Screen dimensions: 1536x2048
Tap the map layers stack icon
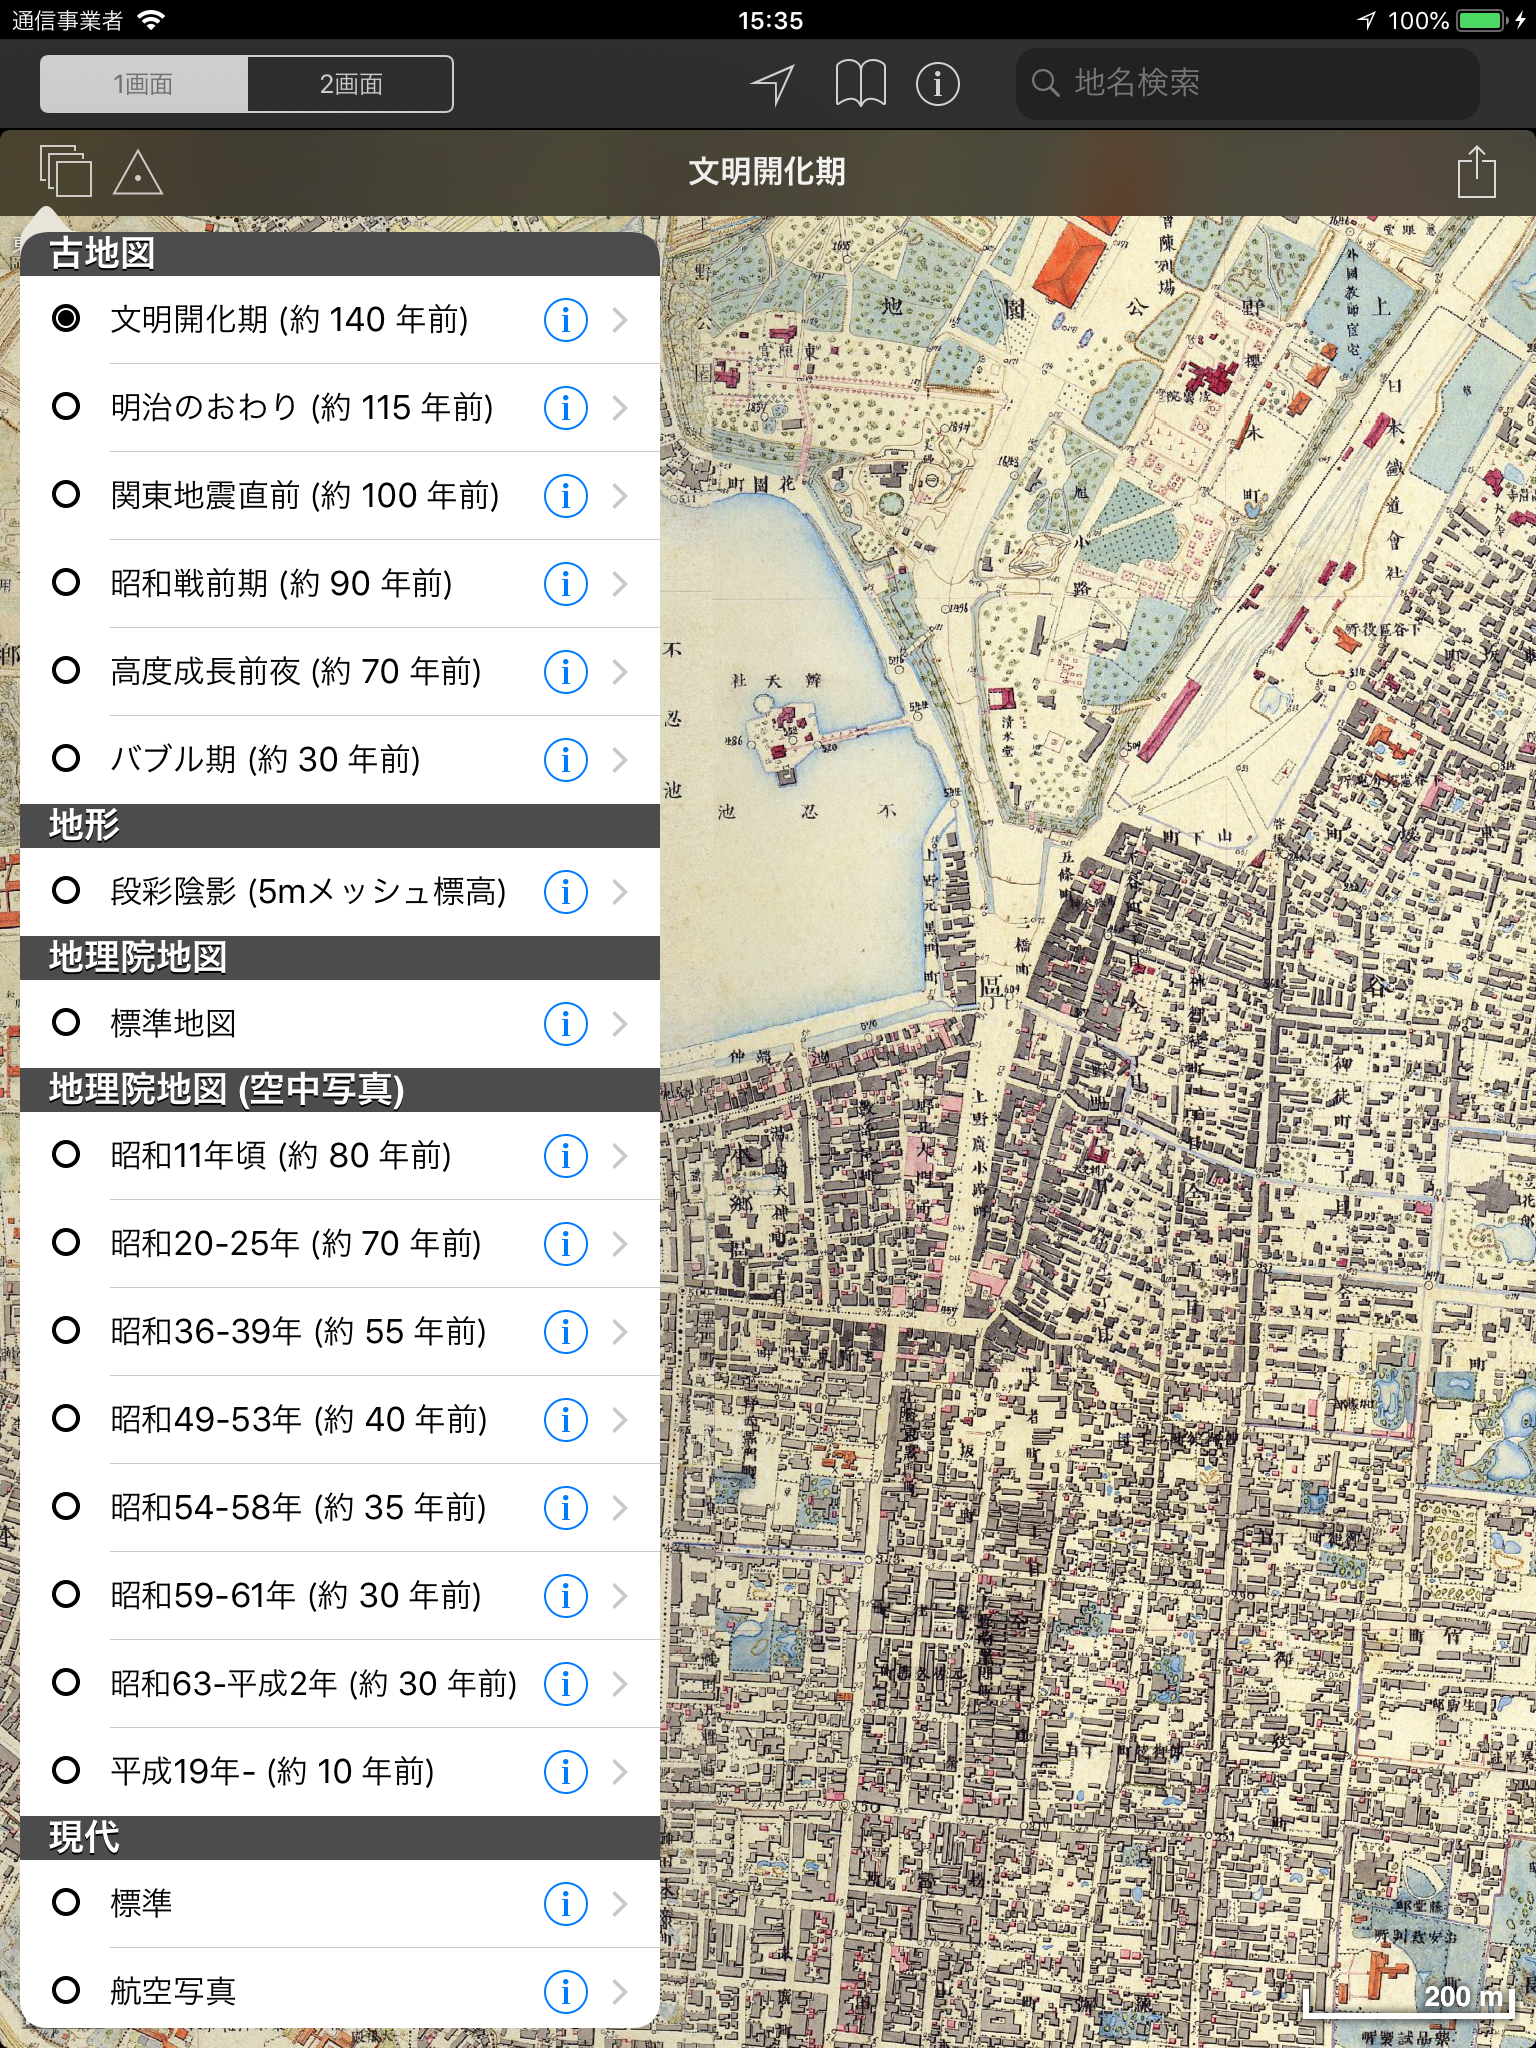click(x=65, y=171)
